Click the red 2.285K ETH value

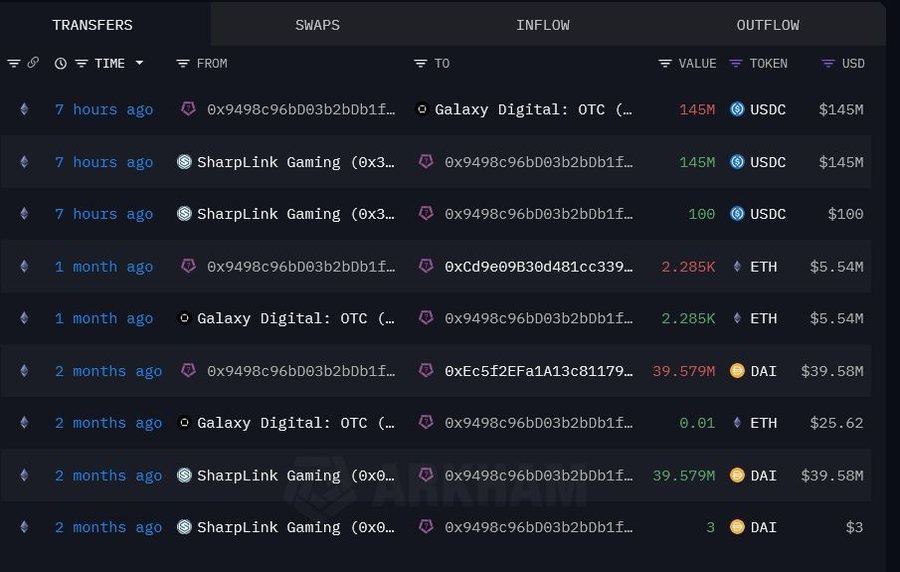coord(688,267)
